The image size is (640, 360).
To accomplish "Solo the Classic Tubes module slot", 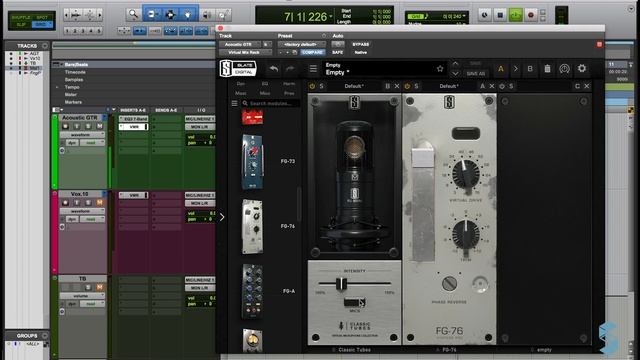I will [322, 86].
